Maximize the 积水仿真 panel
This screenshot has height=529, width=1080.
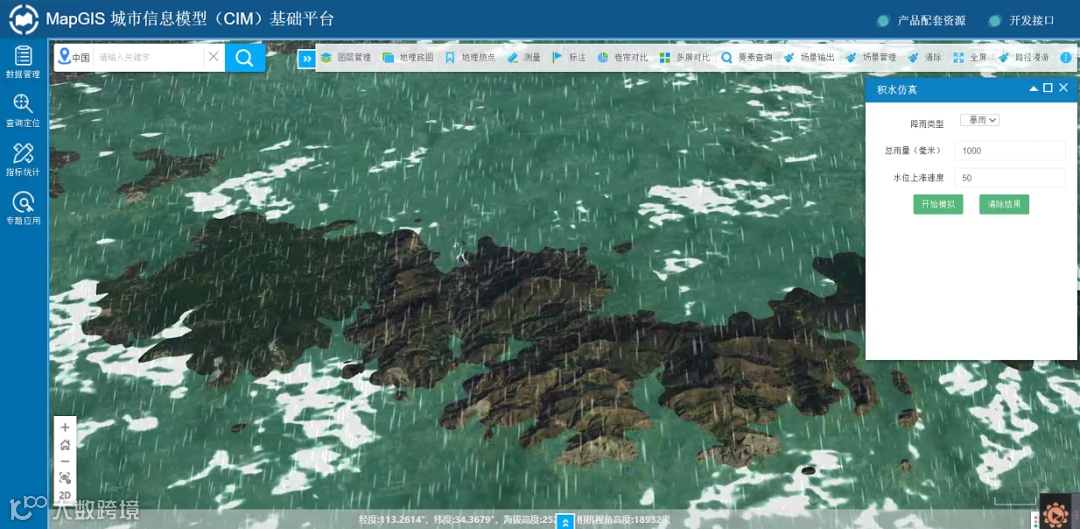(1048, 88)
